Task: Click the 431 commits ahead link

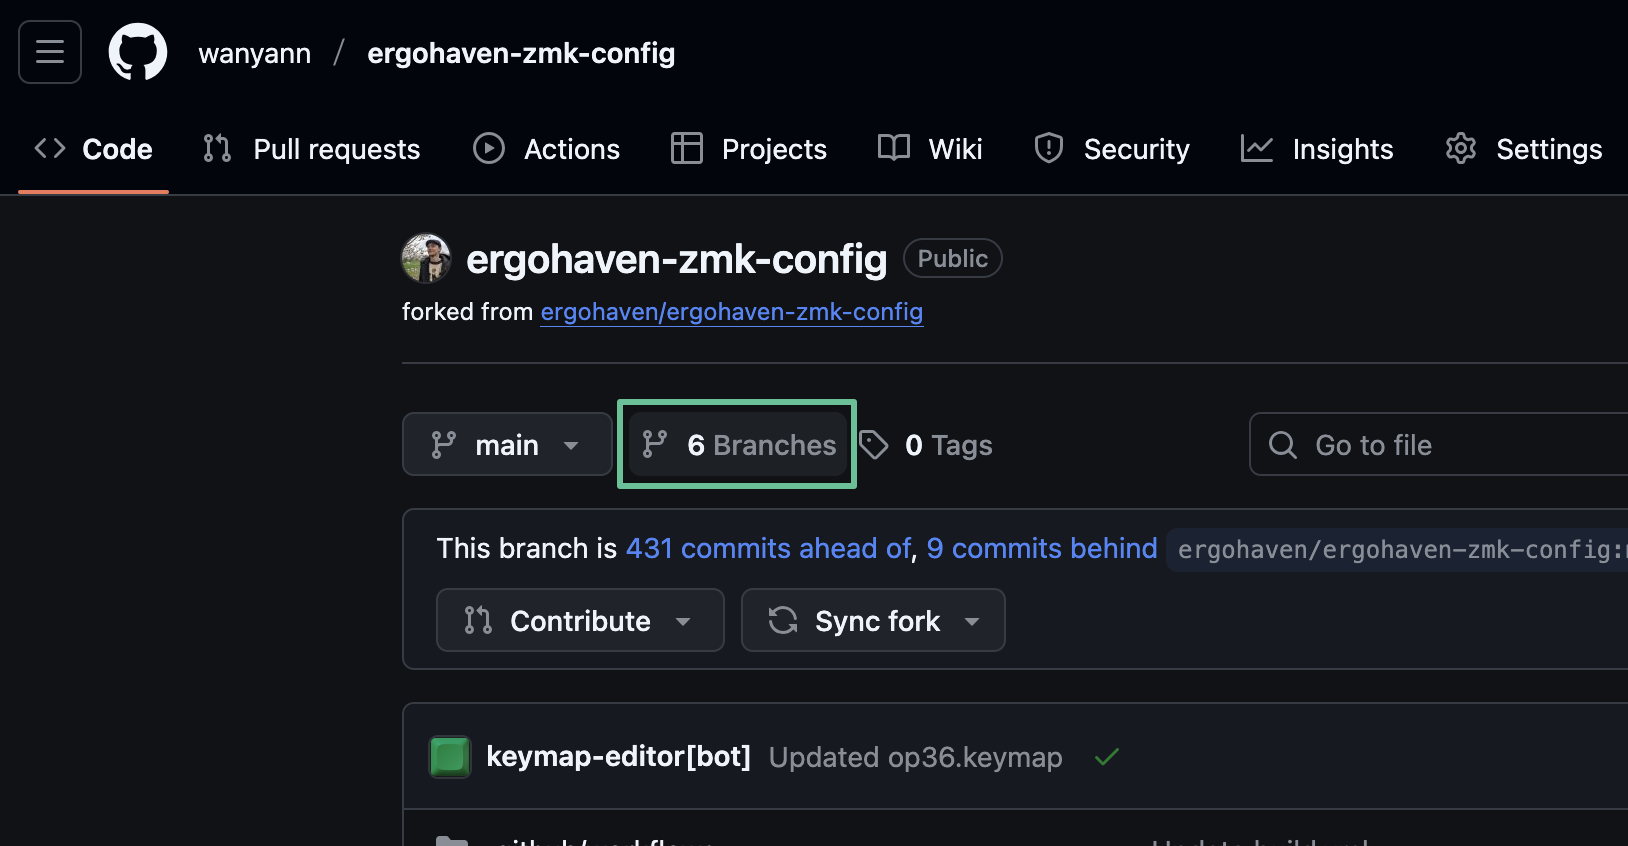Action: (x=768, y=548)
